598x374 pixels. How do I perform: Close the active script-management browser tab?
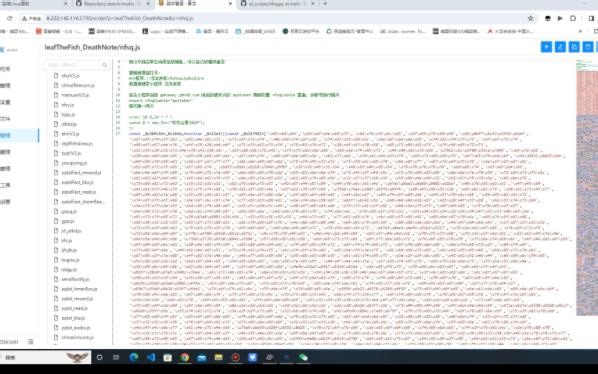[230, 3]
